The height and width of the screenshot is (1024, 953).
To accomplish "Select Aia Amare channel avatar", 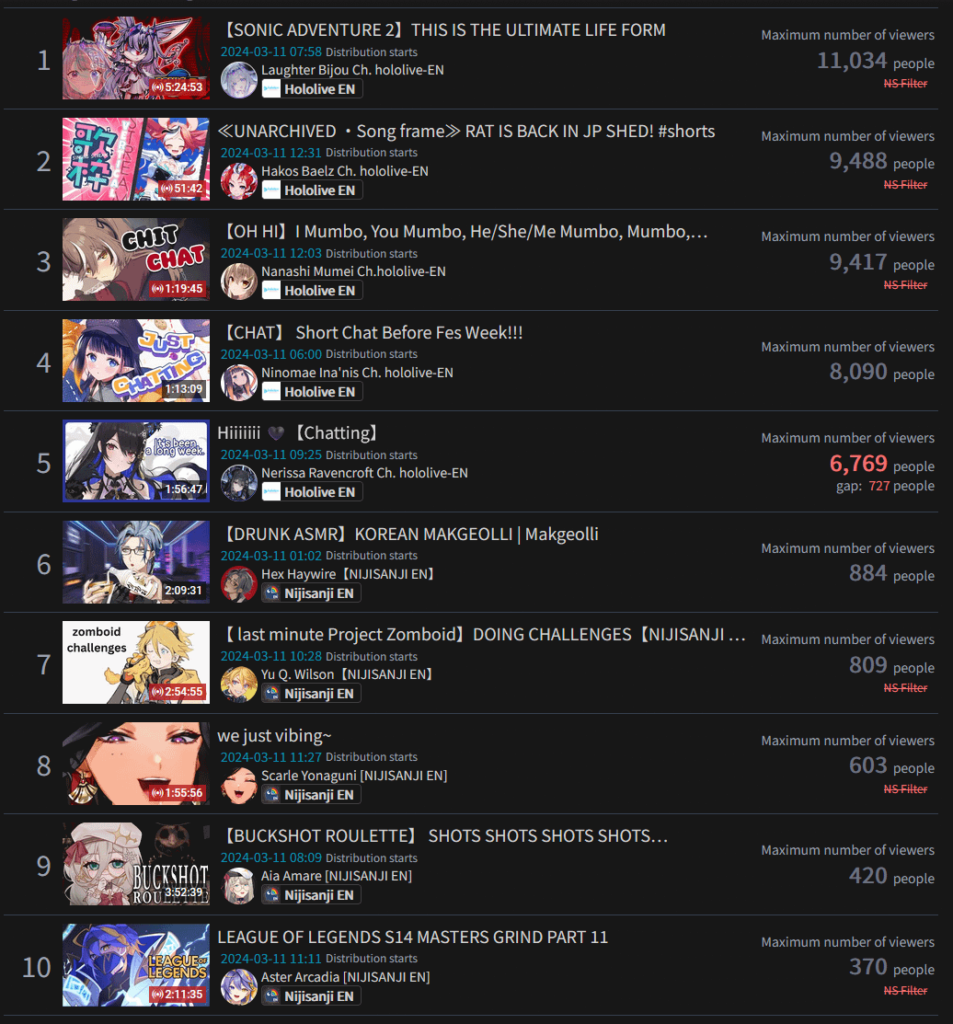I will [238, 886].
